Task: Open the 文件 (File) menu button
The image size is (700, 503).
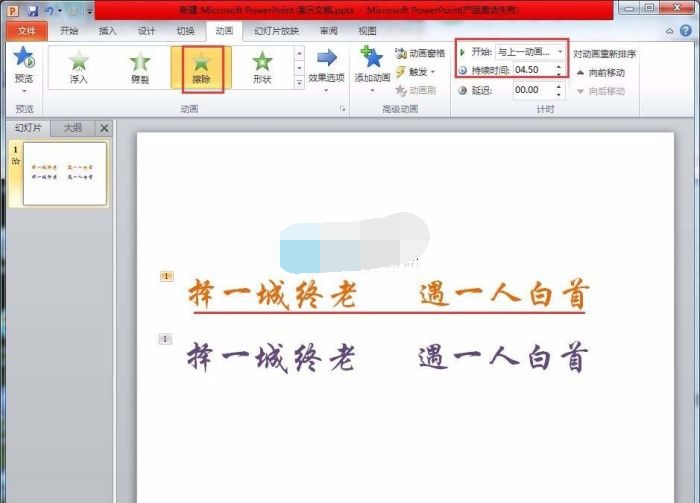Action: [x=26, y=31]
